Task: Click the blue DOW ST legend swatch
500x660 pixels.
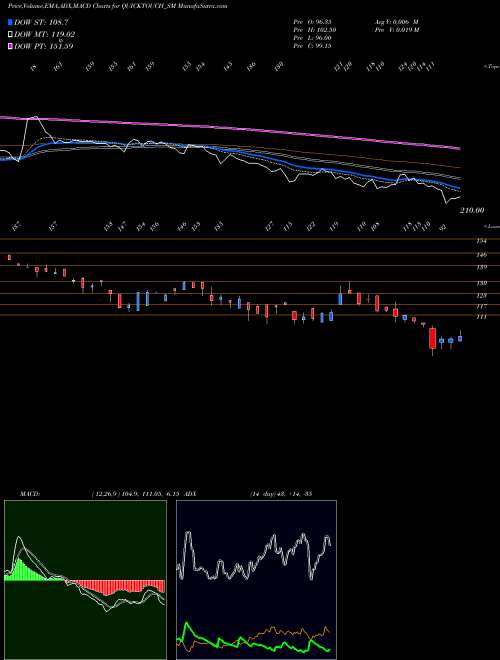Action: pos(11,22)
